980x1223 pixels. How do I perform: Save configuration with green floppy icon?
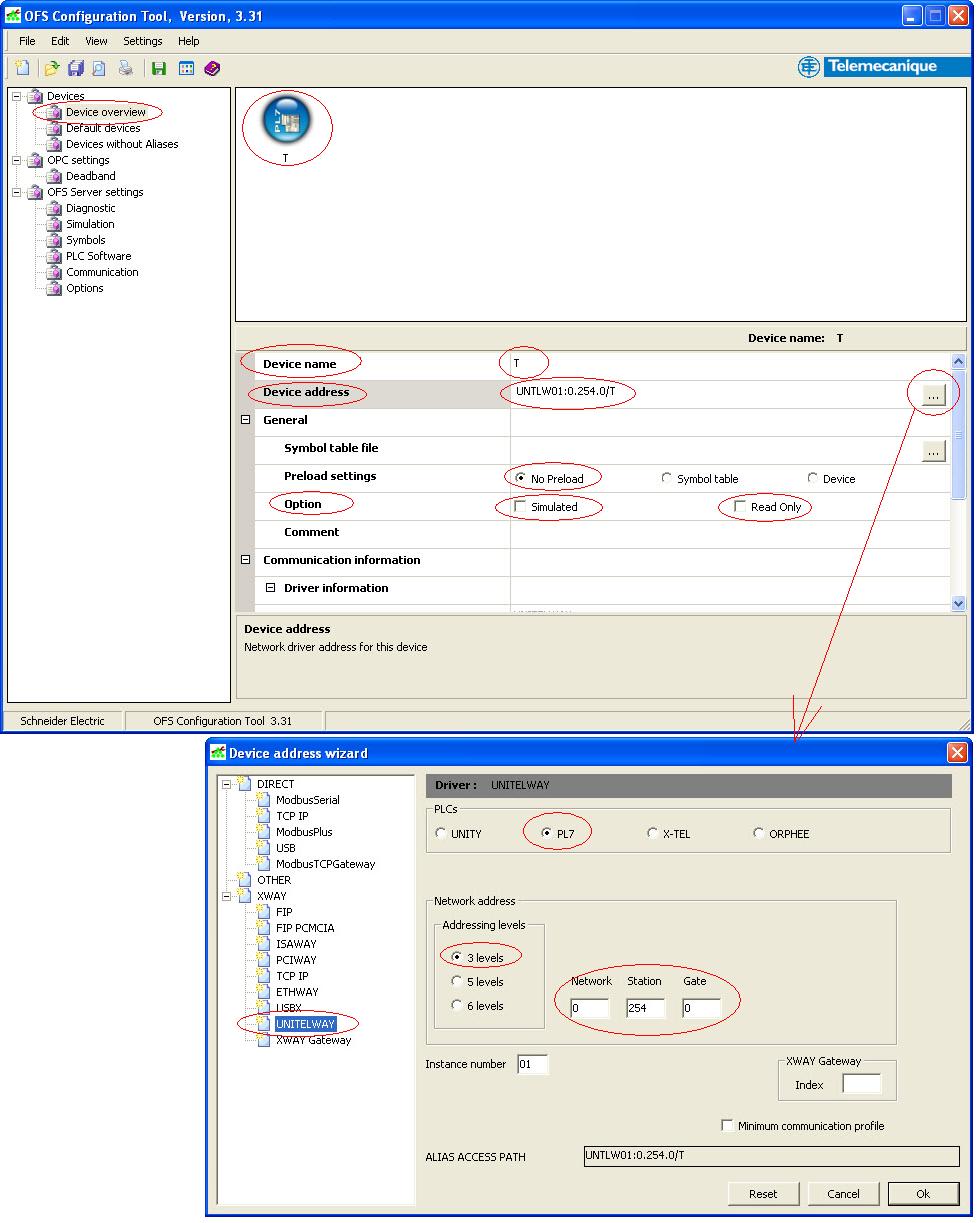pos(159,68)
